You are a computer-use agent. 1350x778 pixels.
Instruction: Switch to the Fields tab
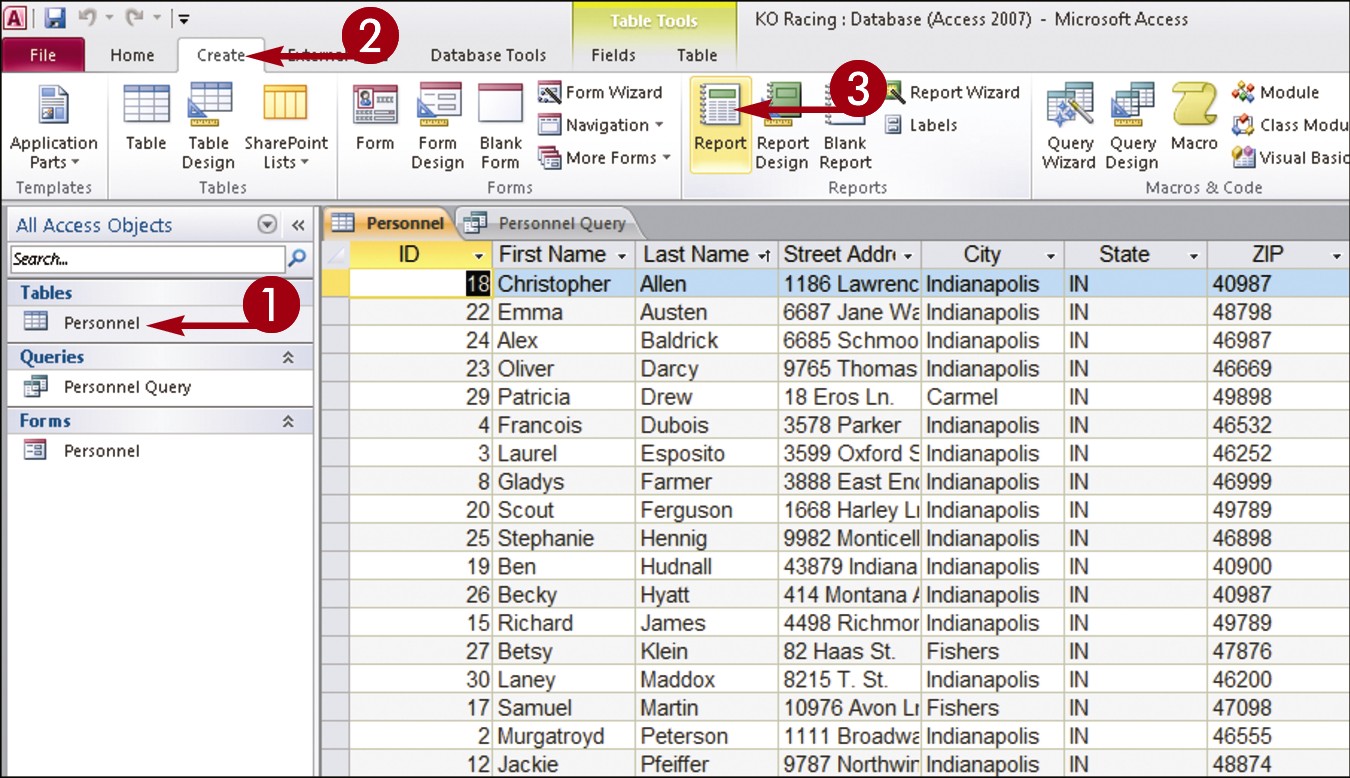613,55
